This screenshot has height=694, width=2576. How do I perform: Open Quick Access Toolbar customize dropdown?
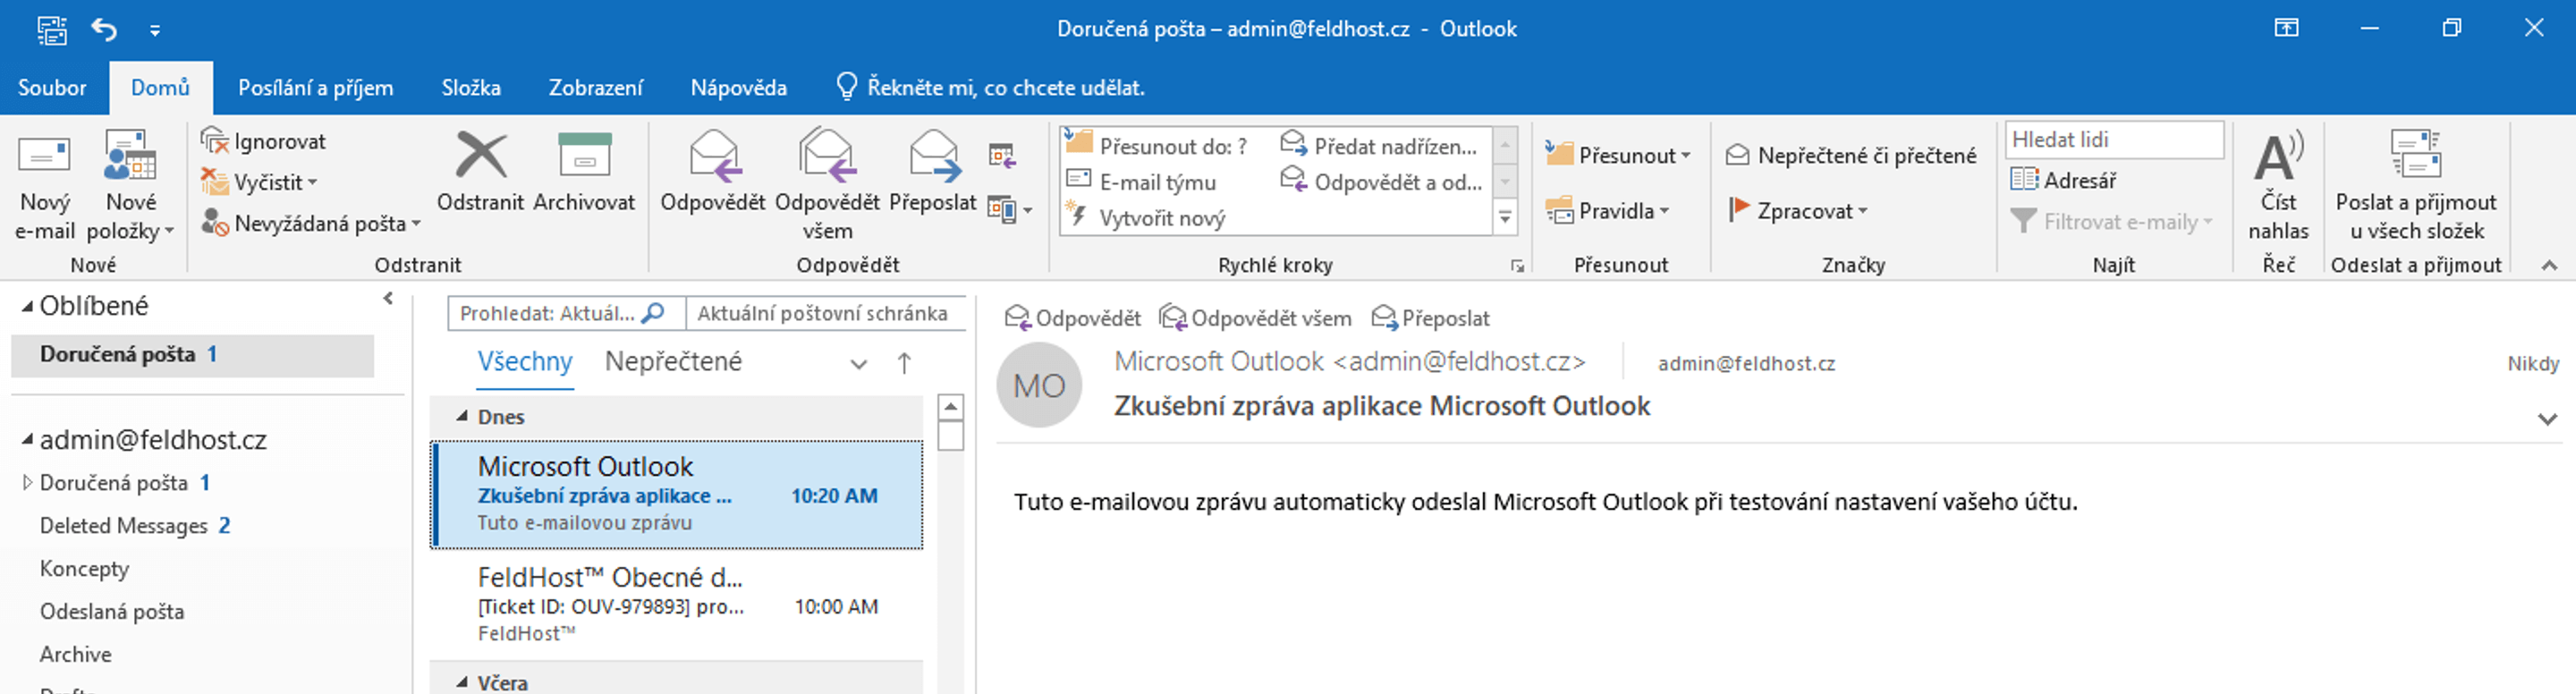click(155, 30)
